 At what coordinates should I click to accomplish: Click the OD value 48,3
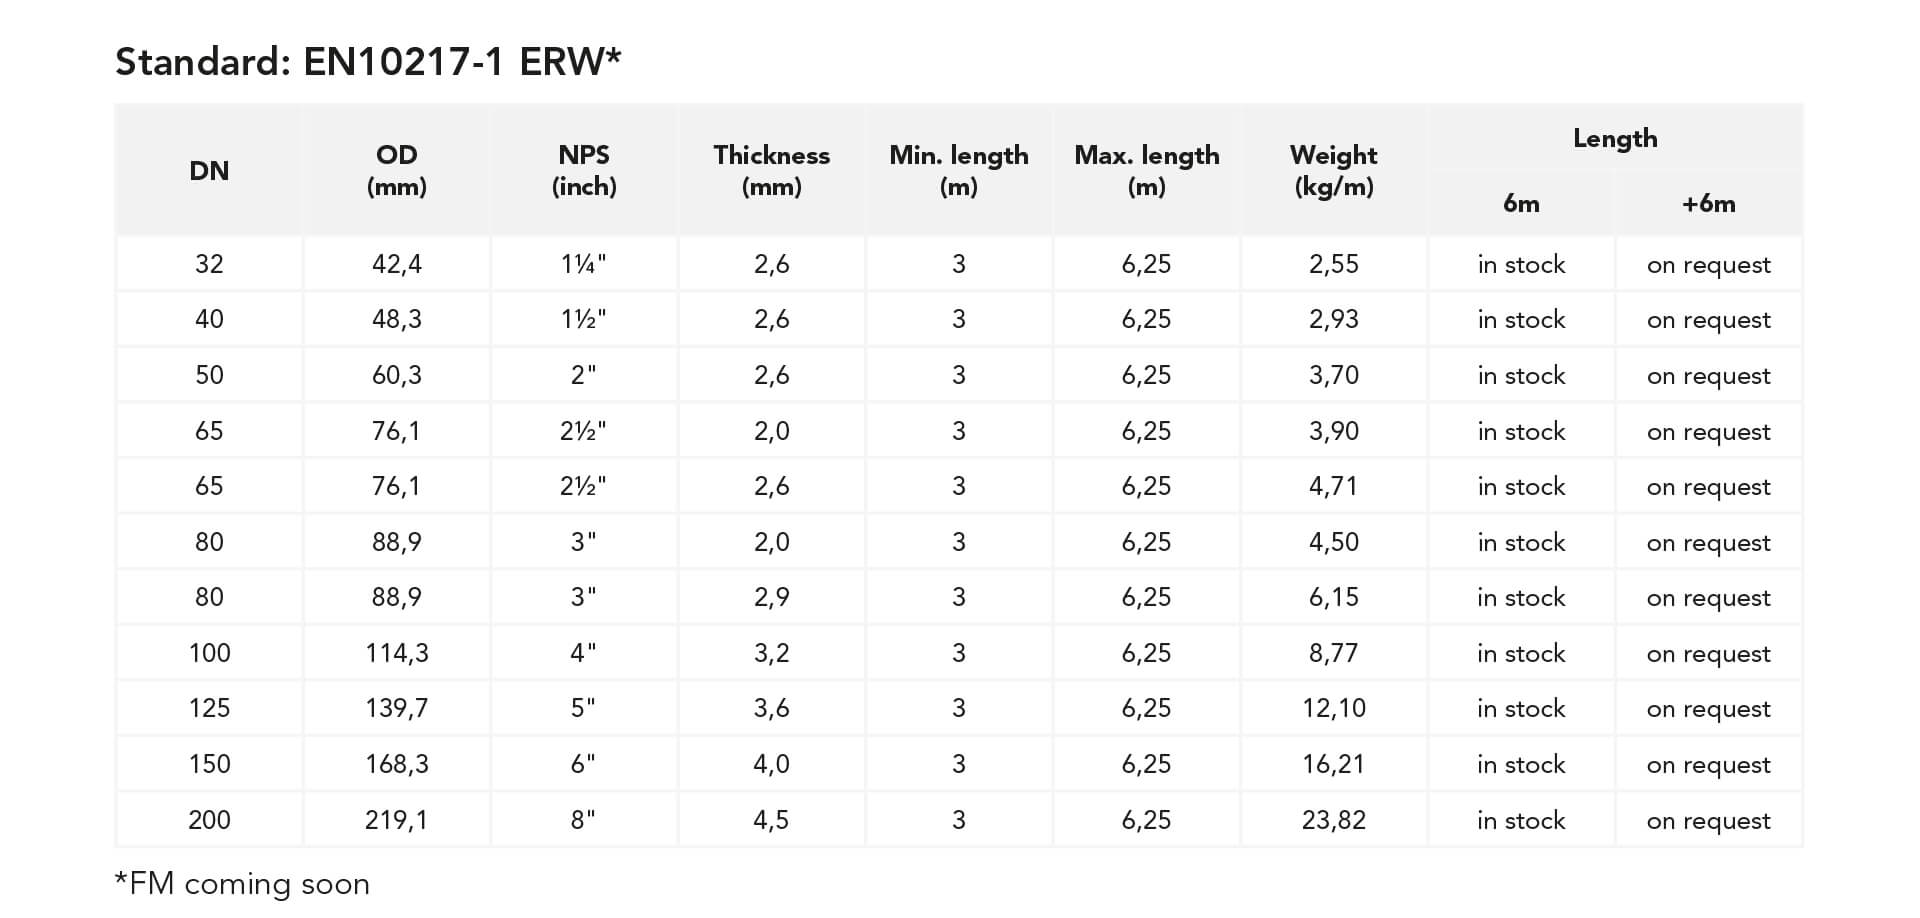tap(397, 320)
